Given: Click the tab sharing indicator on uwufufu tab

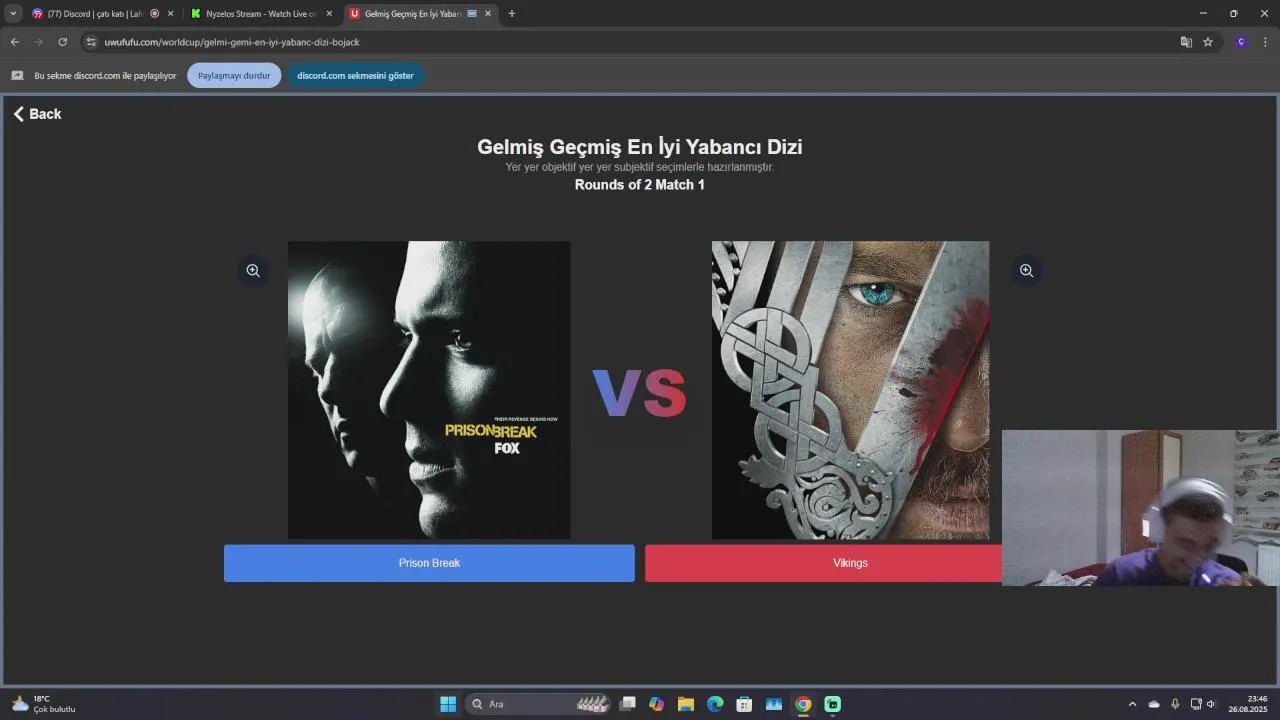Looking at the screenshot, I should point(472,14).
